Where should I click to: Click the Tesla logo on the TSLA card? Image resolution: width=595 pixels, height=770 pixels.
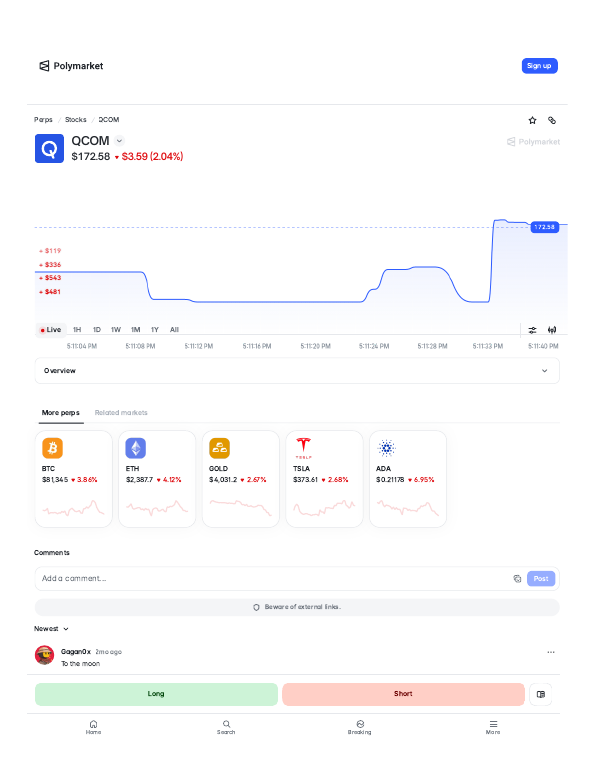click(x=303, y=448)
